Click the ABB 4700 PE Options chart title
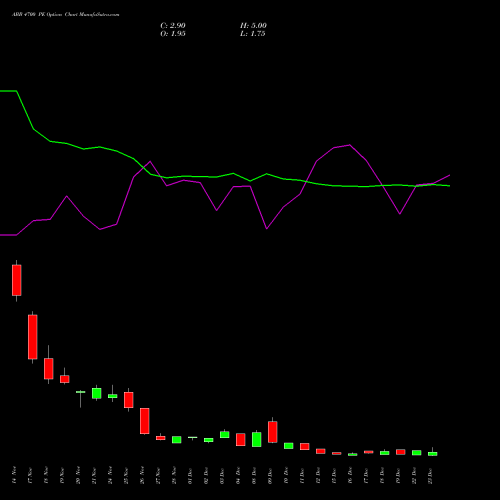 click(66, 15)
